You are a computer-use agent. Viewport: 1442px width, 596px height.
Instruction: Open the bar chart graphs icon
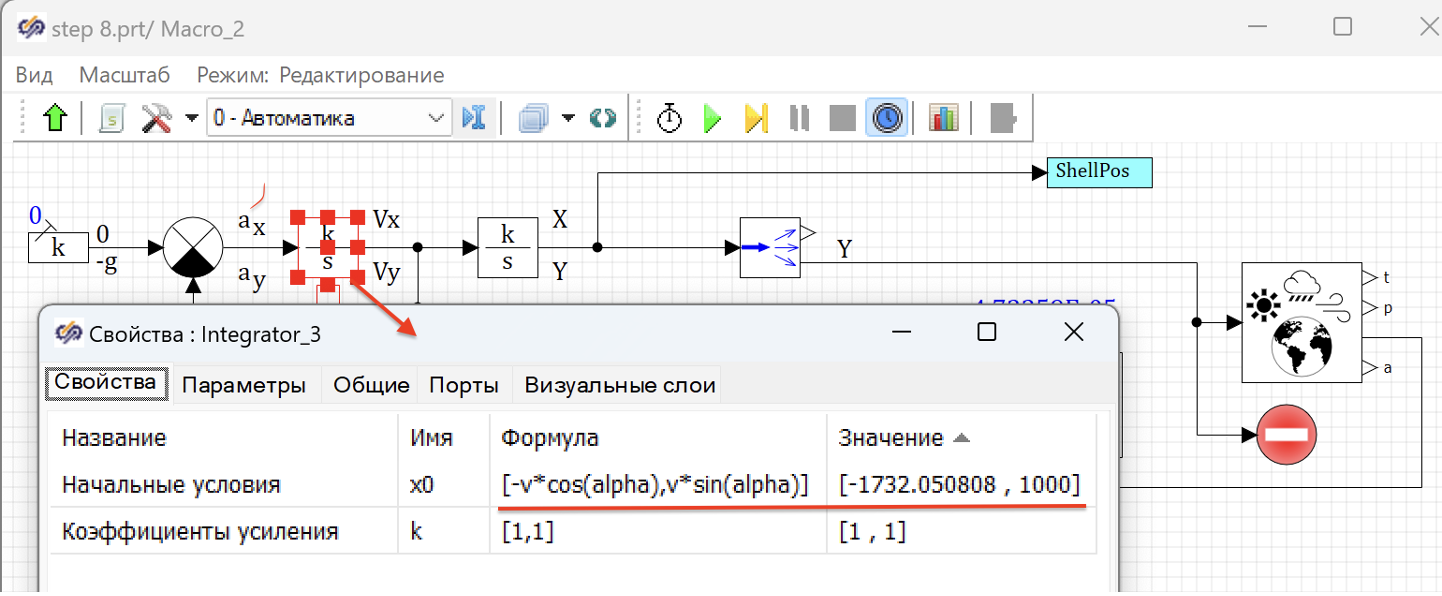tap(943, 118)
